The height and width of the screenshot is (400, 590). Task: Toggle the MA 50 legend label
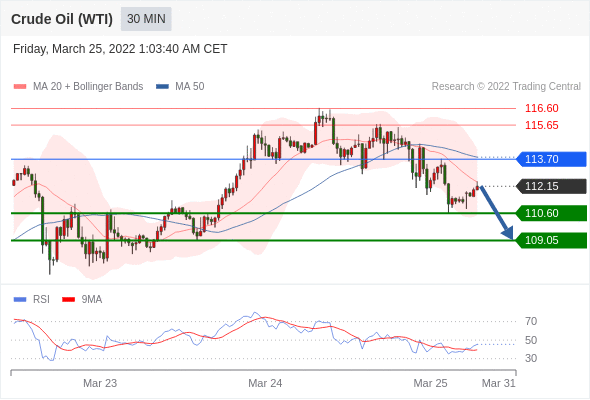[190, 87]
